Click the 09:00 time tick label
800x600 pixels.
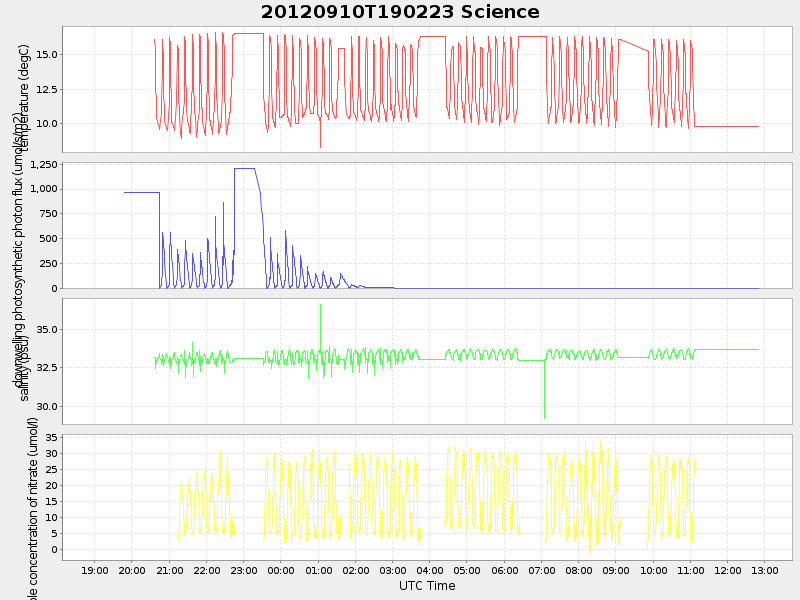click(616, 570)
